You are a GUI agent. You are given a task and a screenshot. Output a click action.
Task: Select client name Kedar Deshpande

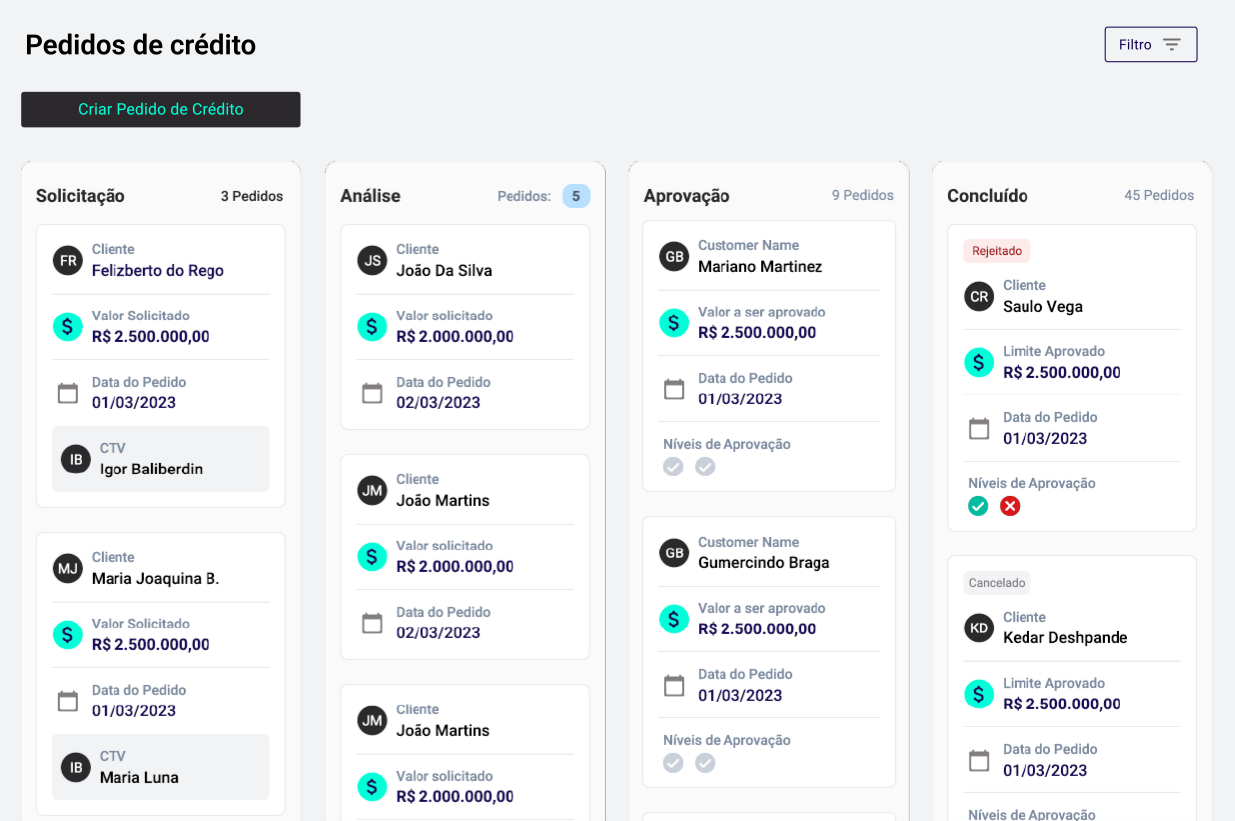1065,638
